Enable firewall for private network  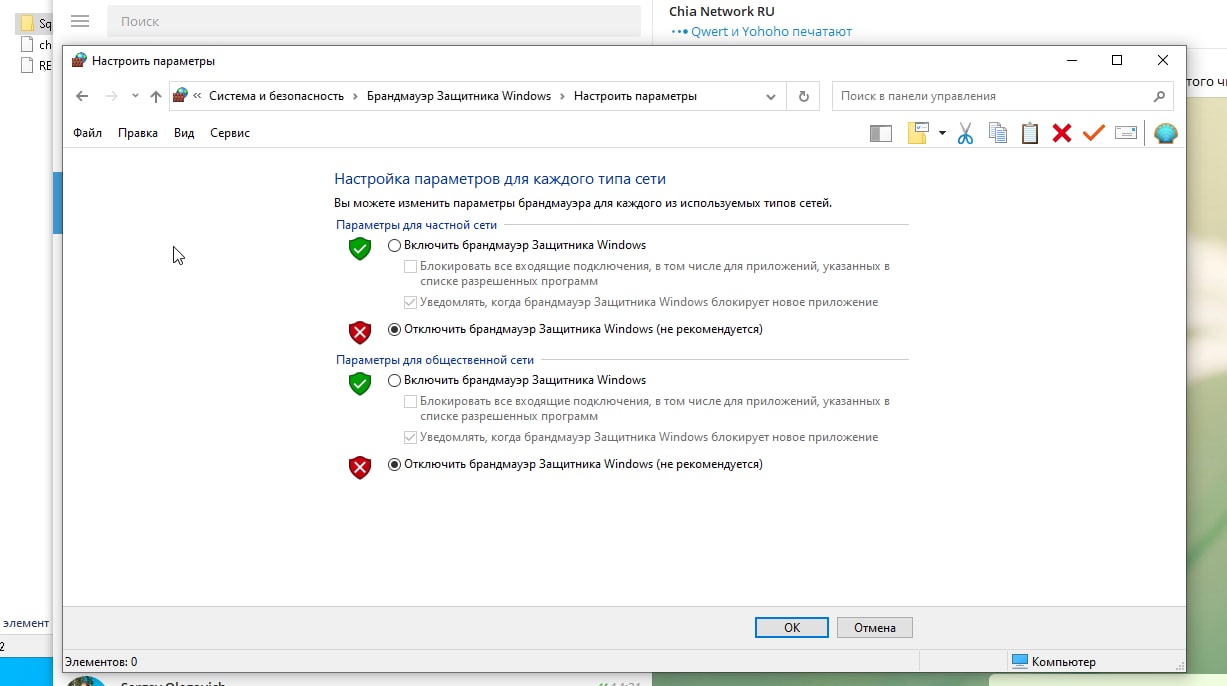[x=394, y=245]
